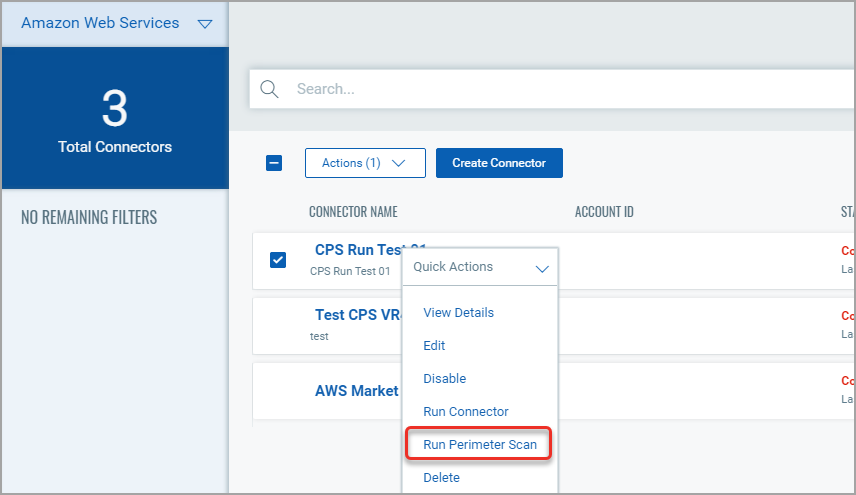
Task: Select Delete in the Quick Actions menu
Action: point(441,477)
